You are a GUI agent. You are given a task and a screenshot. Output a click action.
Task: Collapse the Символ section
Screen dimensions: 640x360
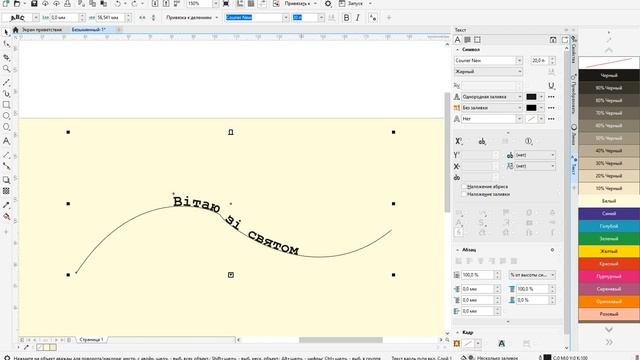click(x=457, y=49)
